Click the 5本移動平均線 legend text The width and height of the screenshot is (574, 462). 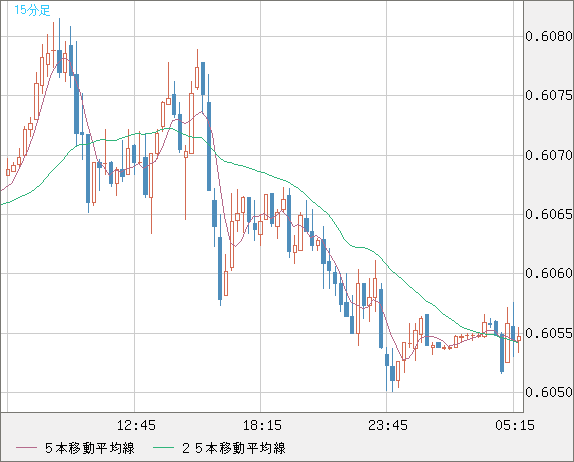(x=90, y=448)
